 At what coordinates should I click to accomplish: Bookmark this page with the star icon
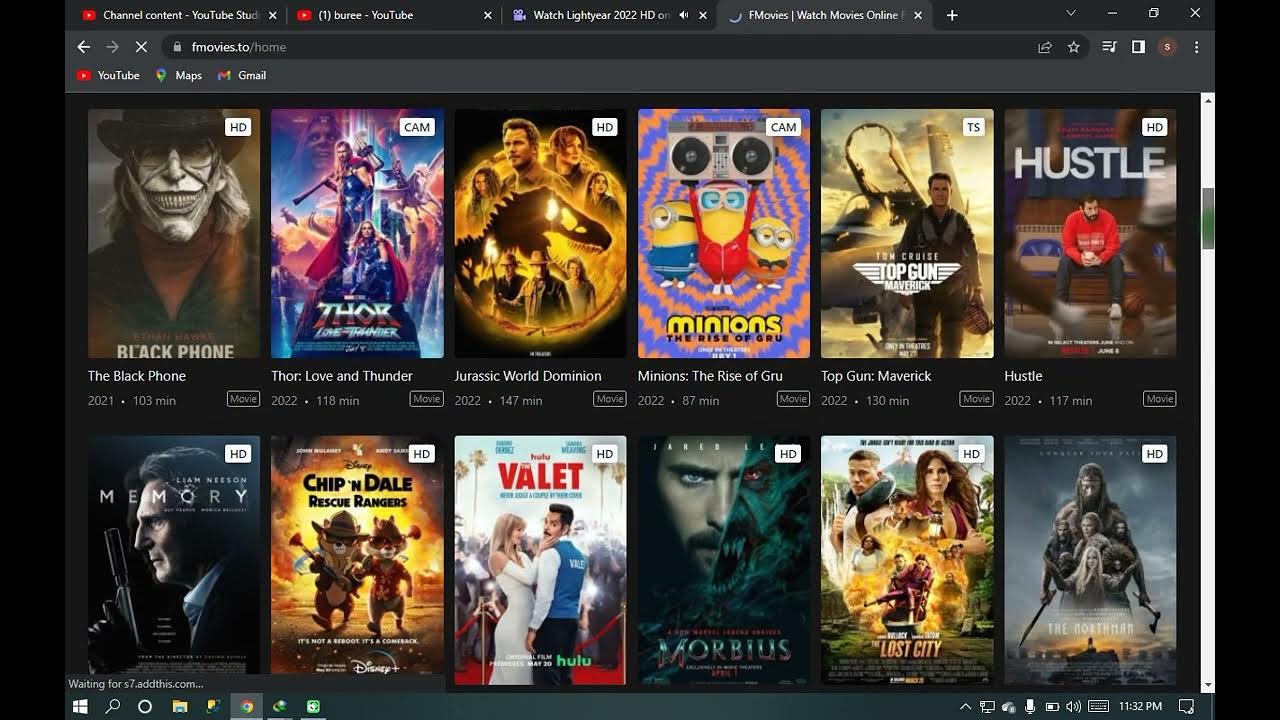[x=1073, y=47]
